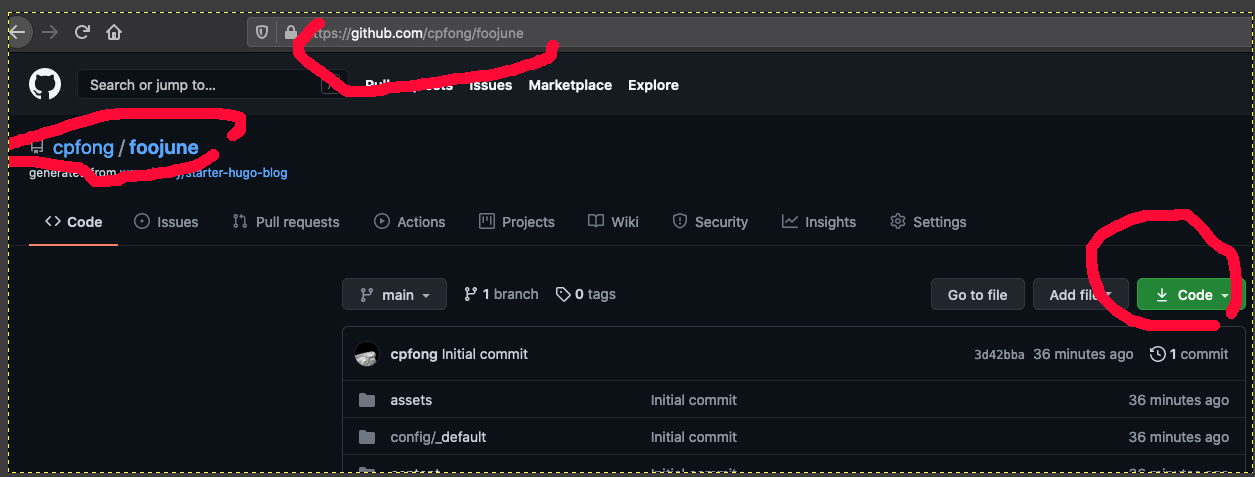Click the cpfong avatar in commit row
This screenshot has width=1255, height=477.
[367, 354]
